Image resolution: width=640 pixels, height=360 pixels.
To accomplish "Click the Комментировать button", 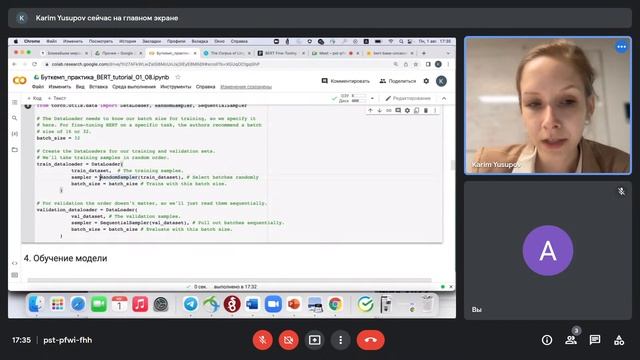I will pyautogui.click(x=346, y=81).
